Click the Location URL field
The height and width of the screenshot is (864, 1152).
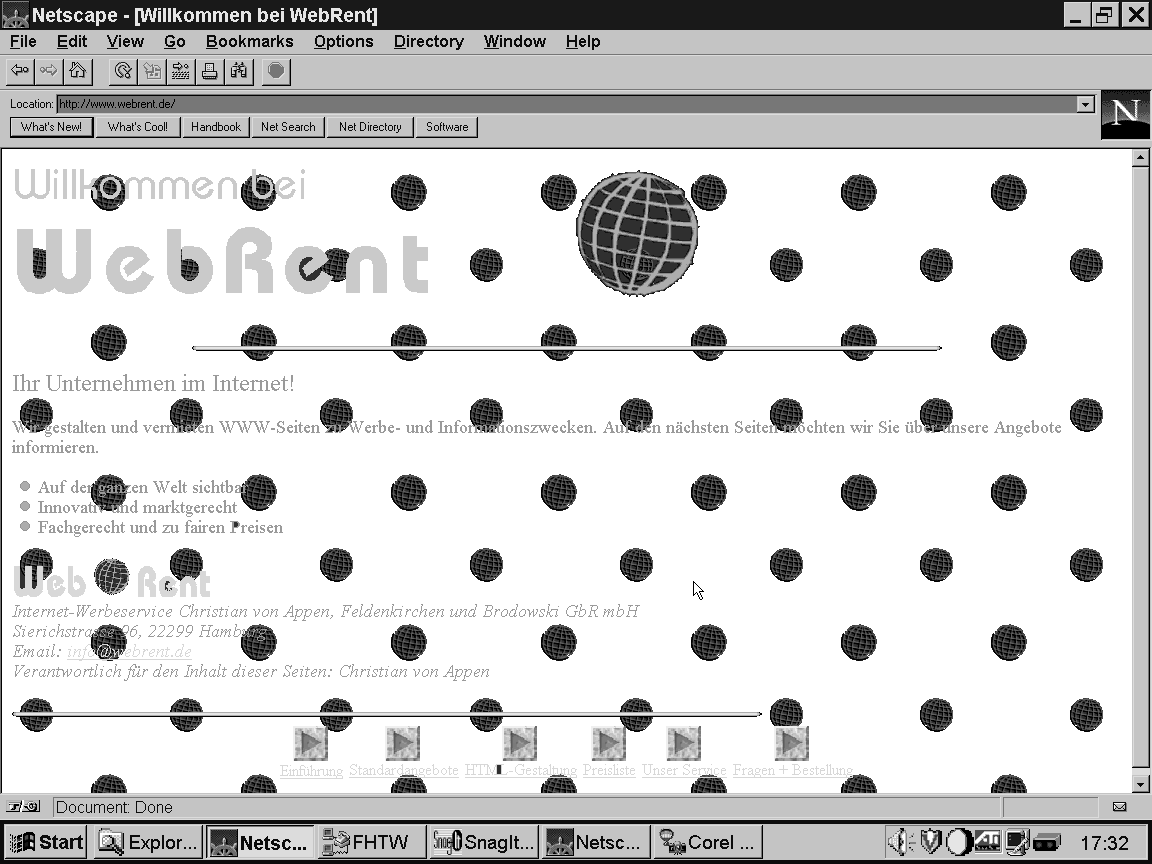pos(560,104)
